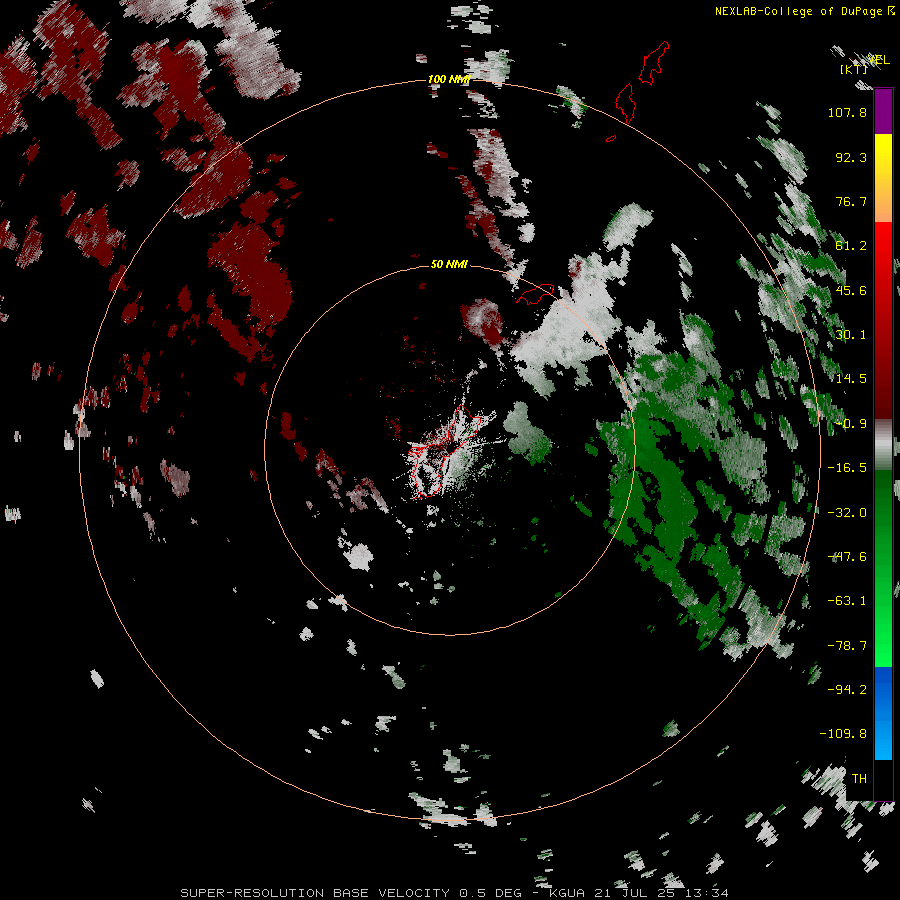Click the 76.7 value on velocity scale
Image resolution: width=900 pixels, height=900 pixels.
click(851, 201)
